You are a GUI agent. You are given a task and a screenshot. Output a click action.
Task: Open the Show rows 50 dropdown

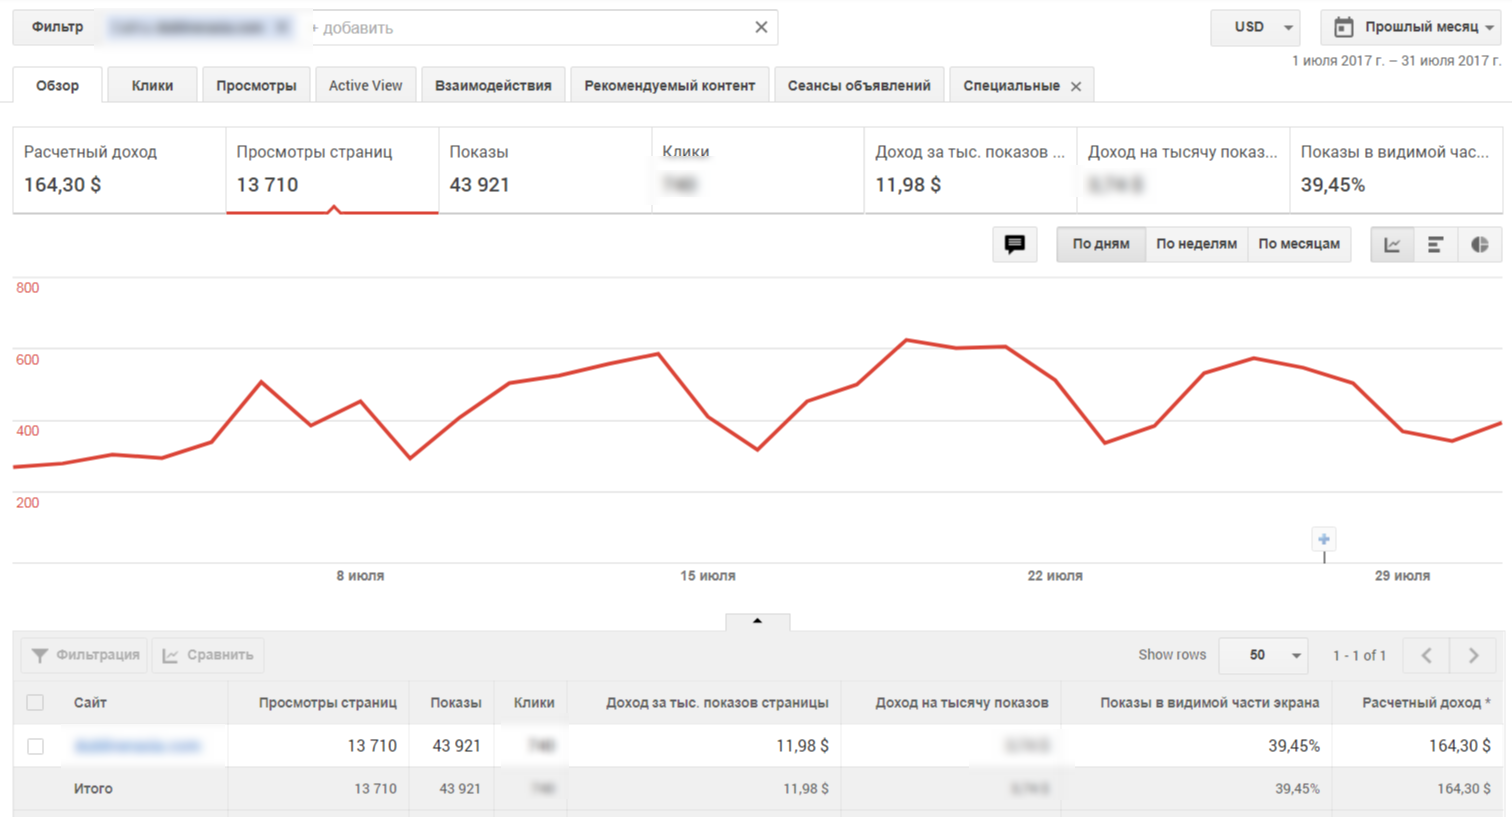(x=1264, y=655)
